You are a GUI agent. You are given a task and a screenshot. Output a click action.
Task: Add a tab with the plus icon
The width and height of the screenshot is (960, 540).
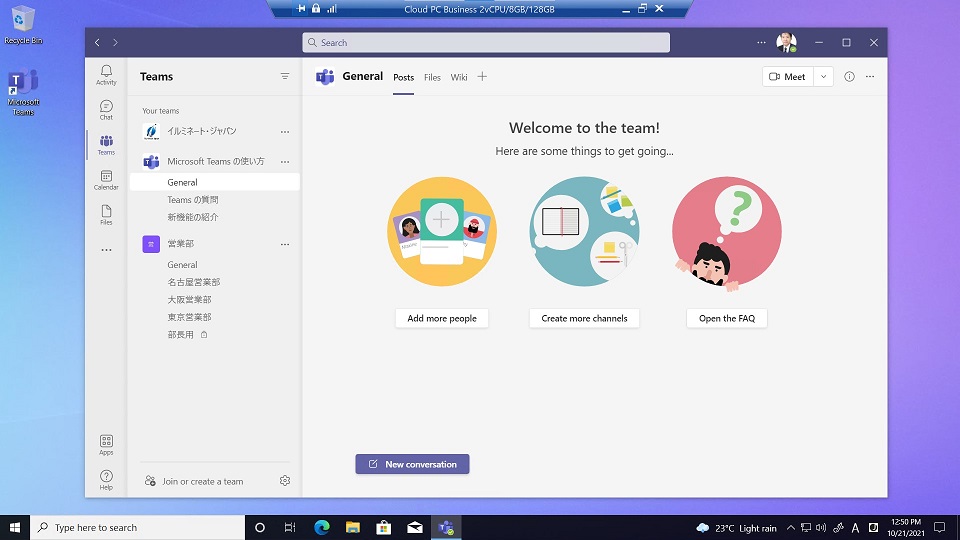pyautogui.click(x=482, y=77)
